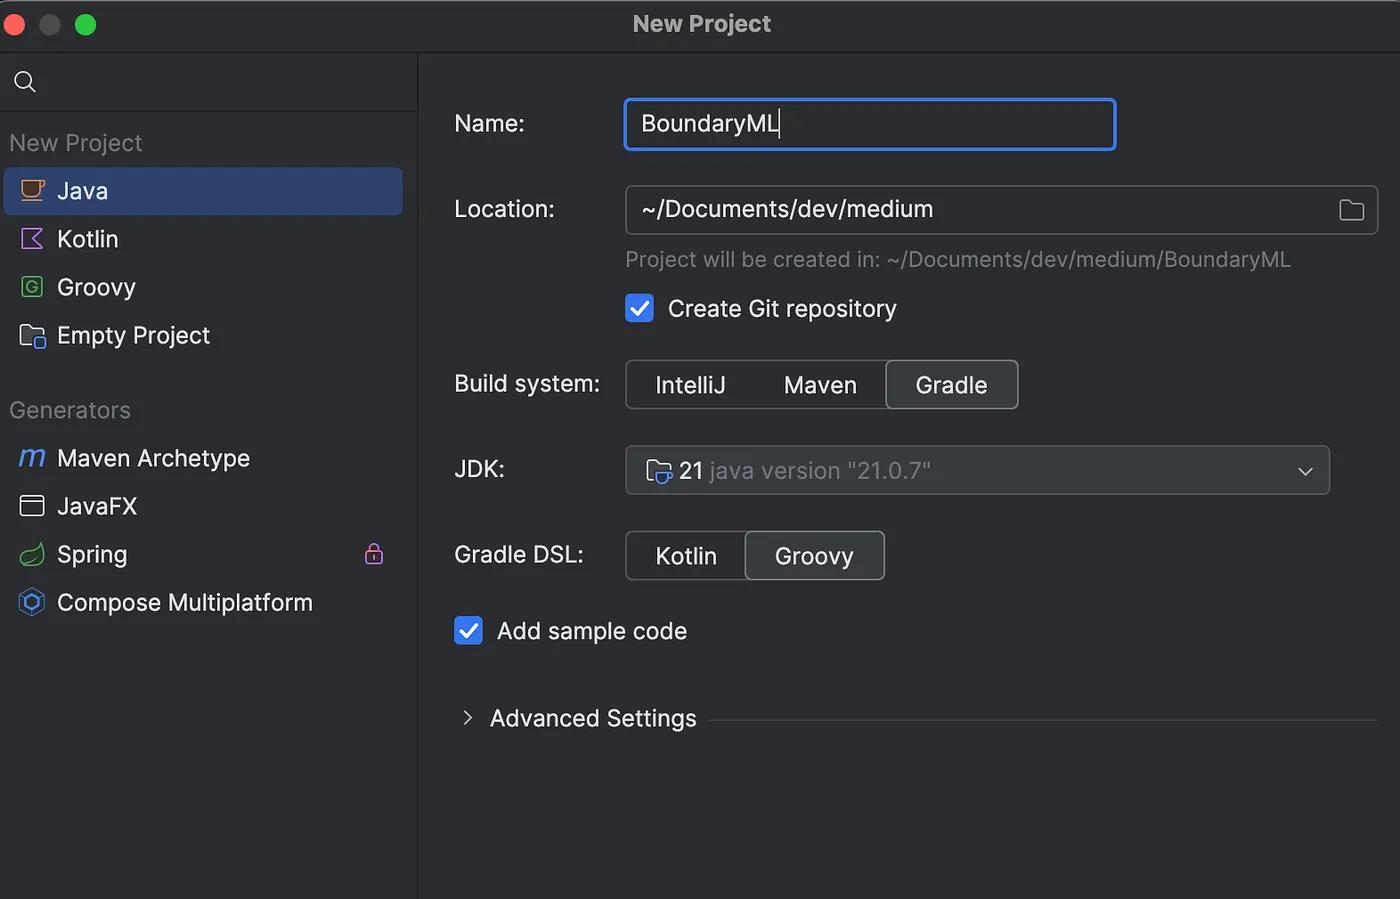Select JavaFX generator
The width and height of the screenshot is (1400, 899).
click(203, 506)
